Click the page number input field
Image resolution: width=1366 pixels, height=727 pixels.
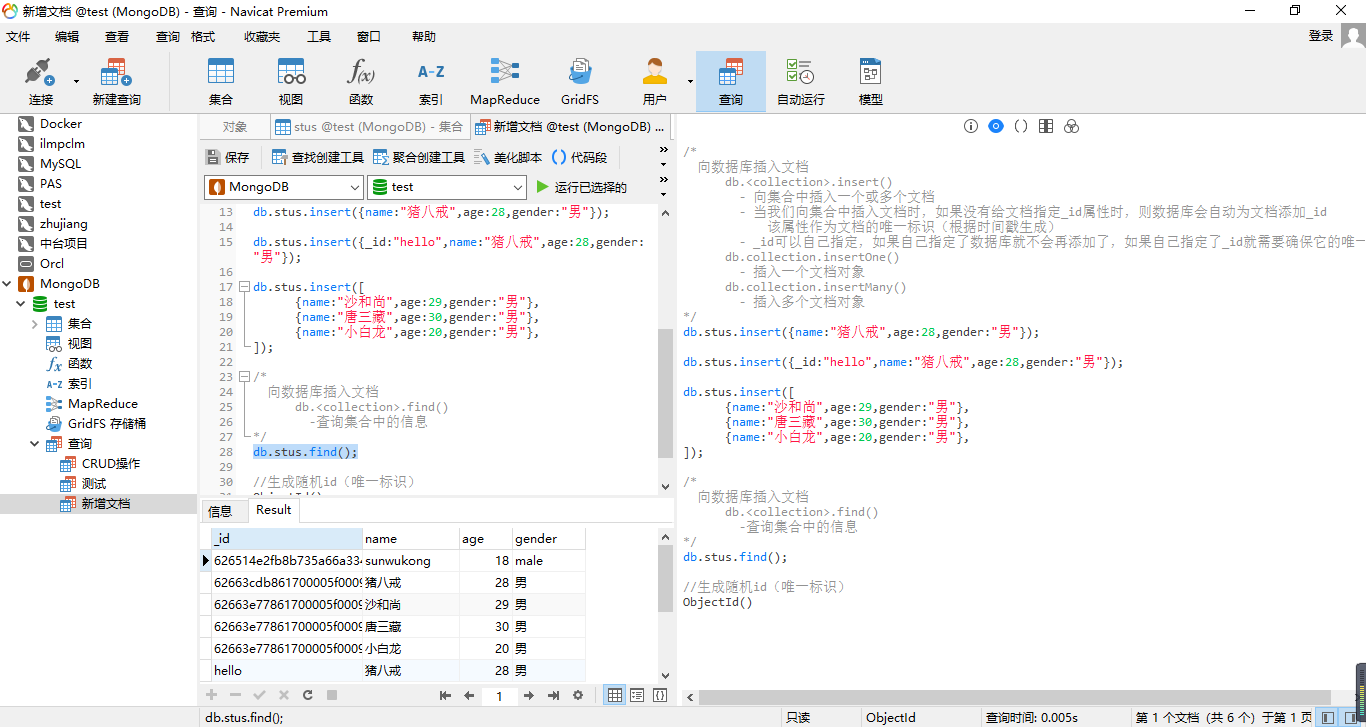tap(499, 696)
